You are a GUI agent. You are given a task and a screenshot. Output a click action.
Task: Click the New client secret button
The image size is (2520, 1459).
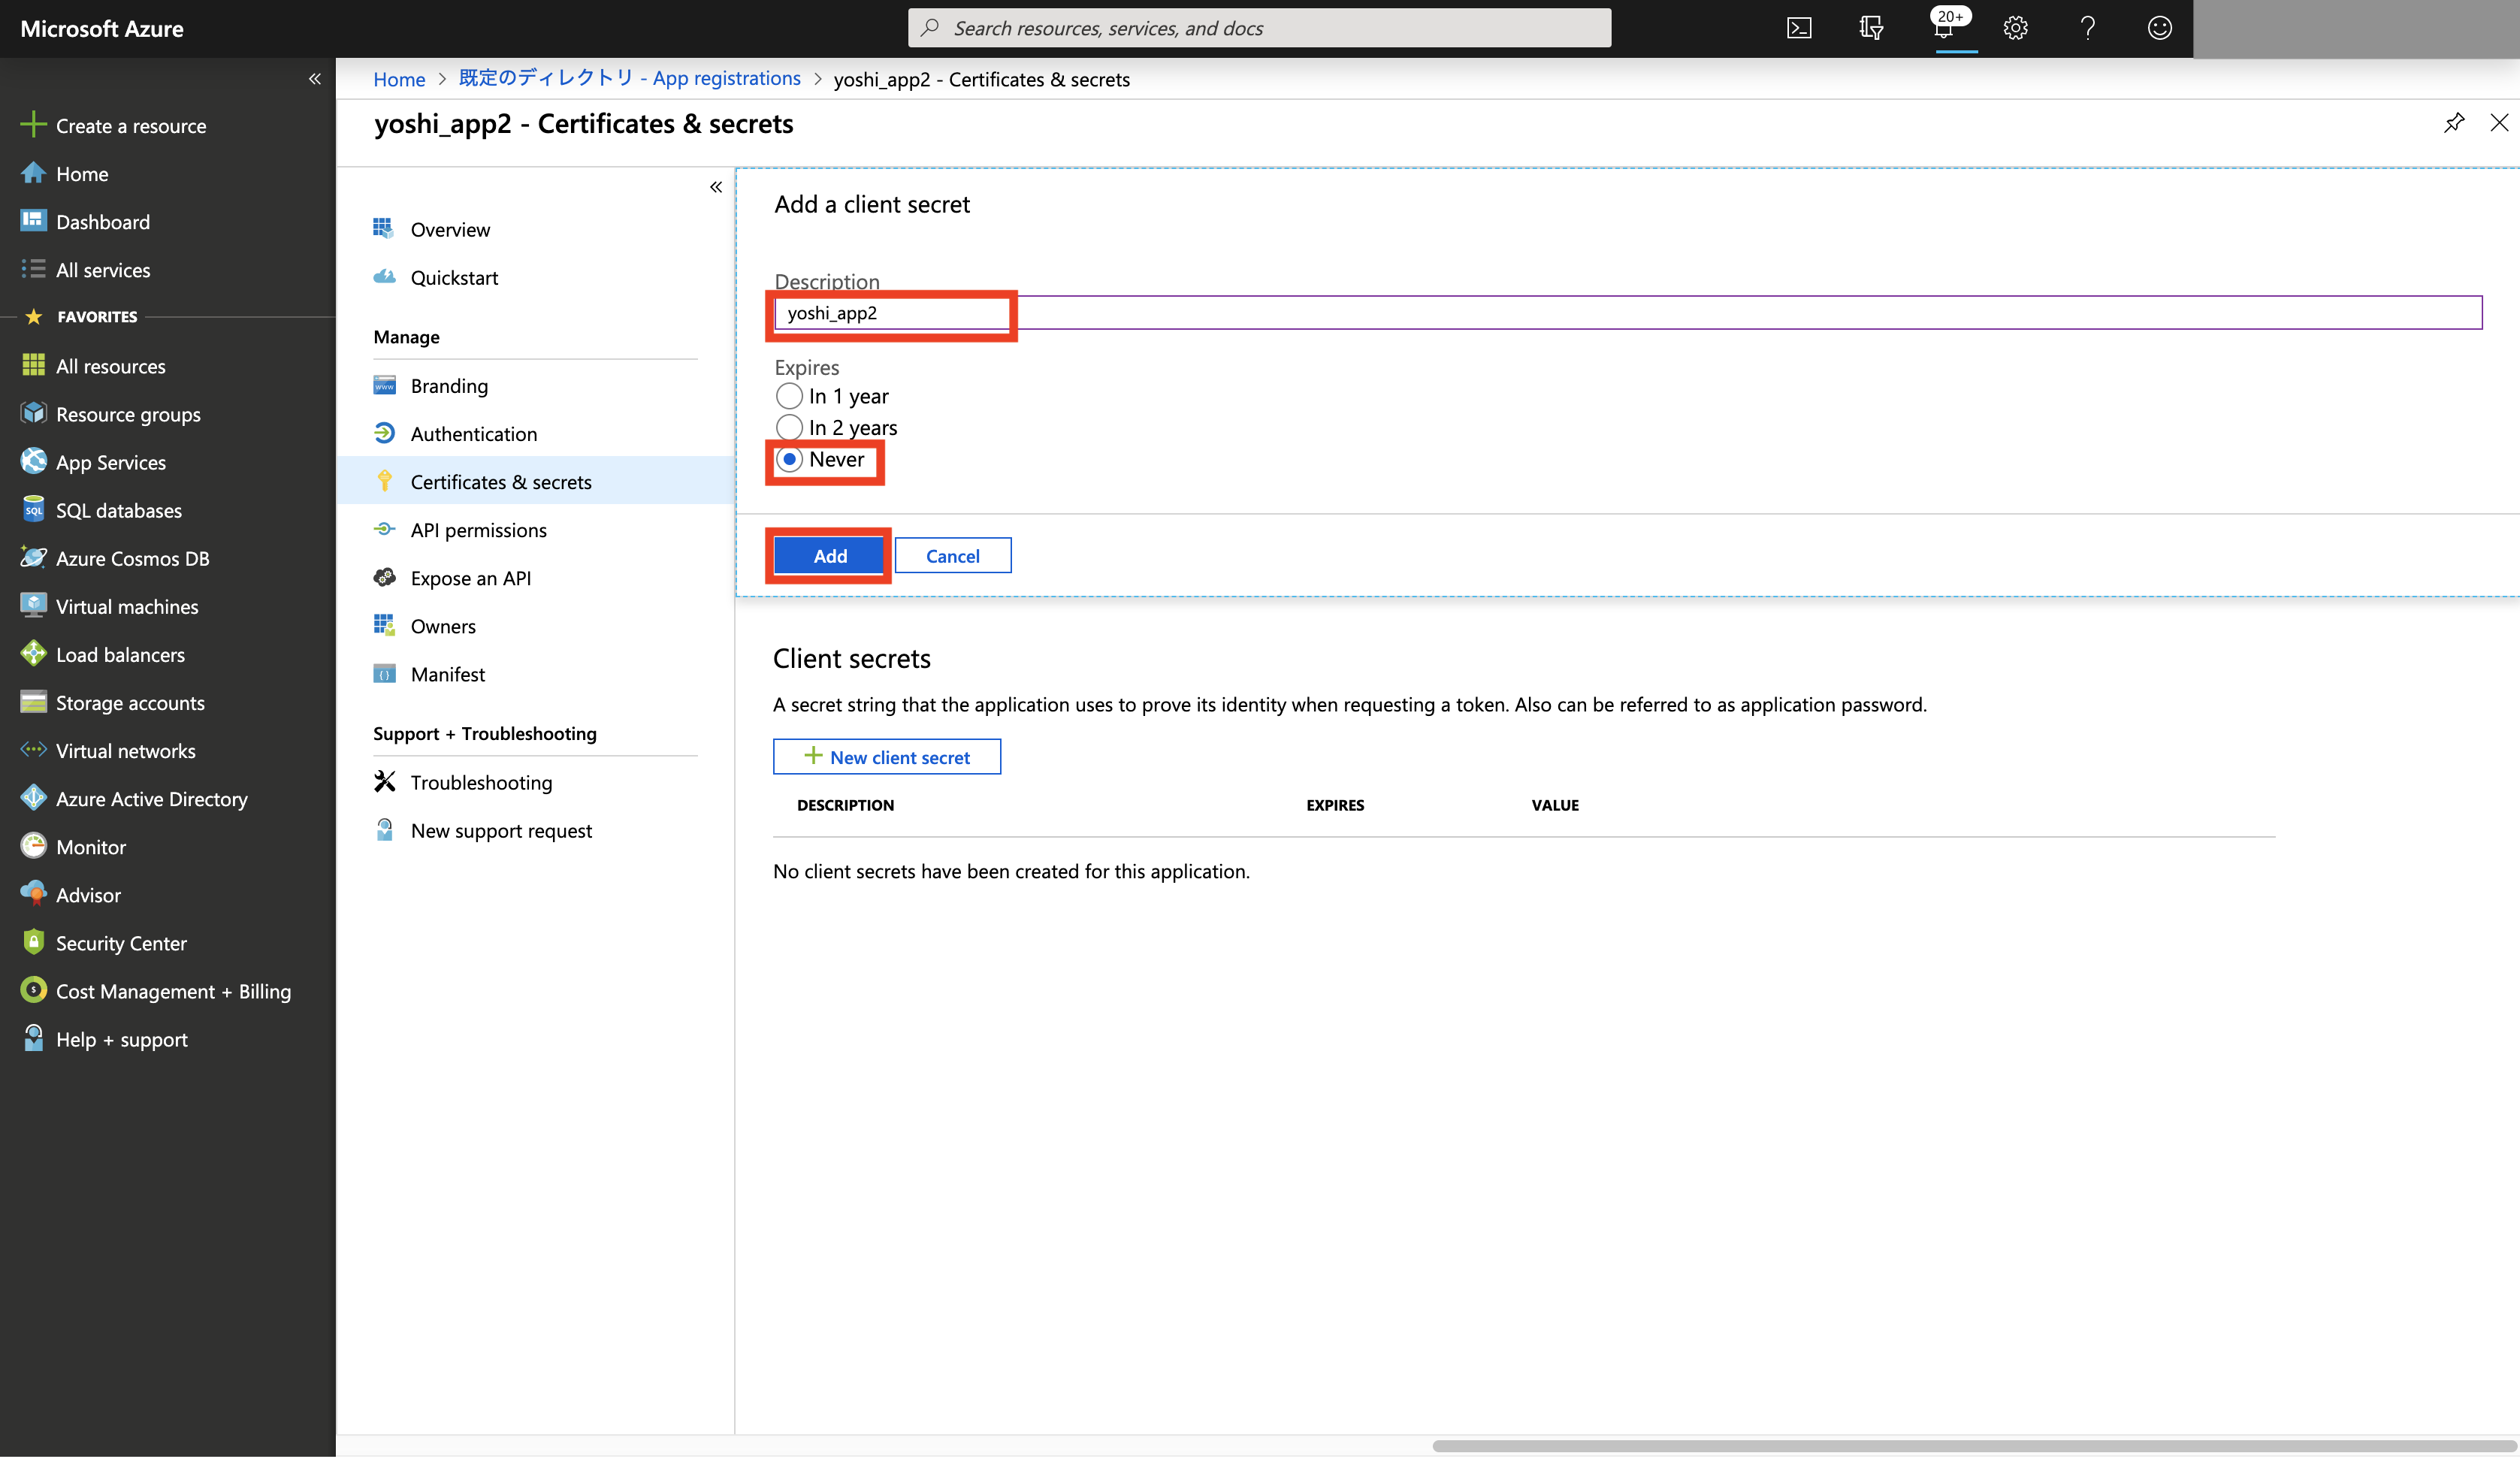click(x=887, y=757)
